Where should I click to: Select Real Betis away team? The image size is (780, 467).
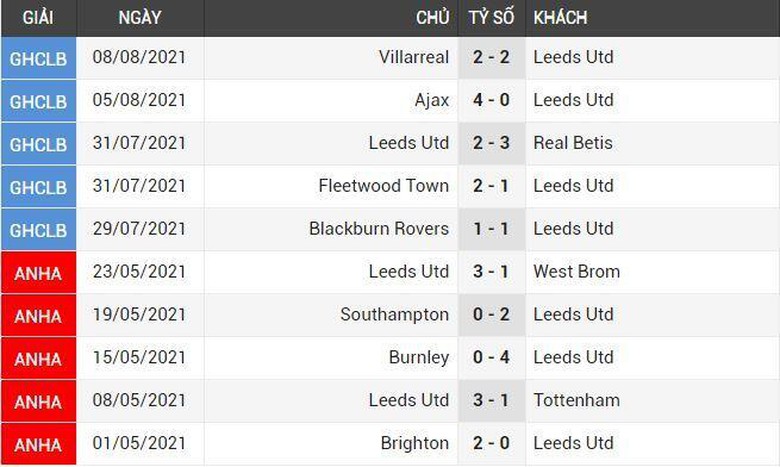pos(573,143)
